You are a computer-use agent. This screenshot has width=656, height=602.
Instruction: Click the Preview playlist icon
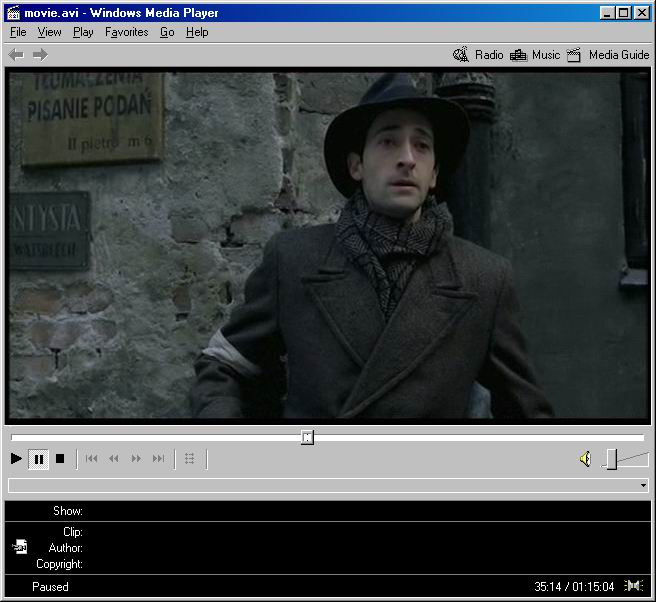[x=190, y=459]
